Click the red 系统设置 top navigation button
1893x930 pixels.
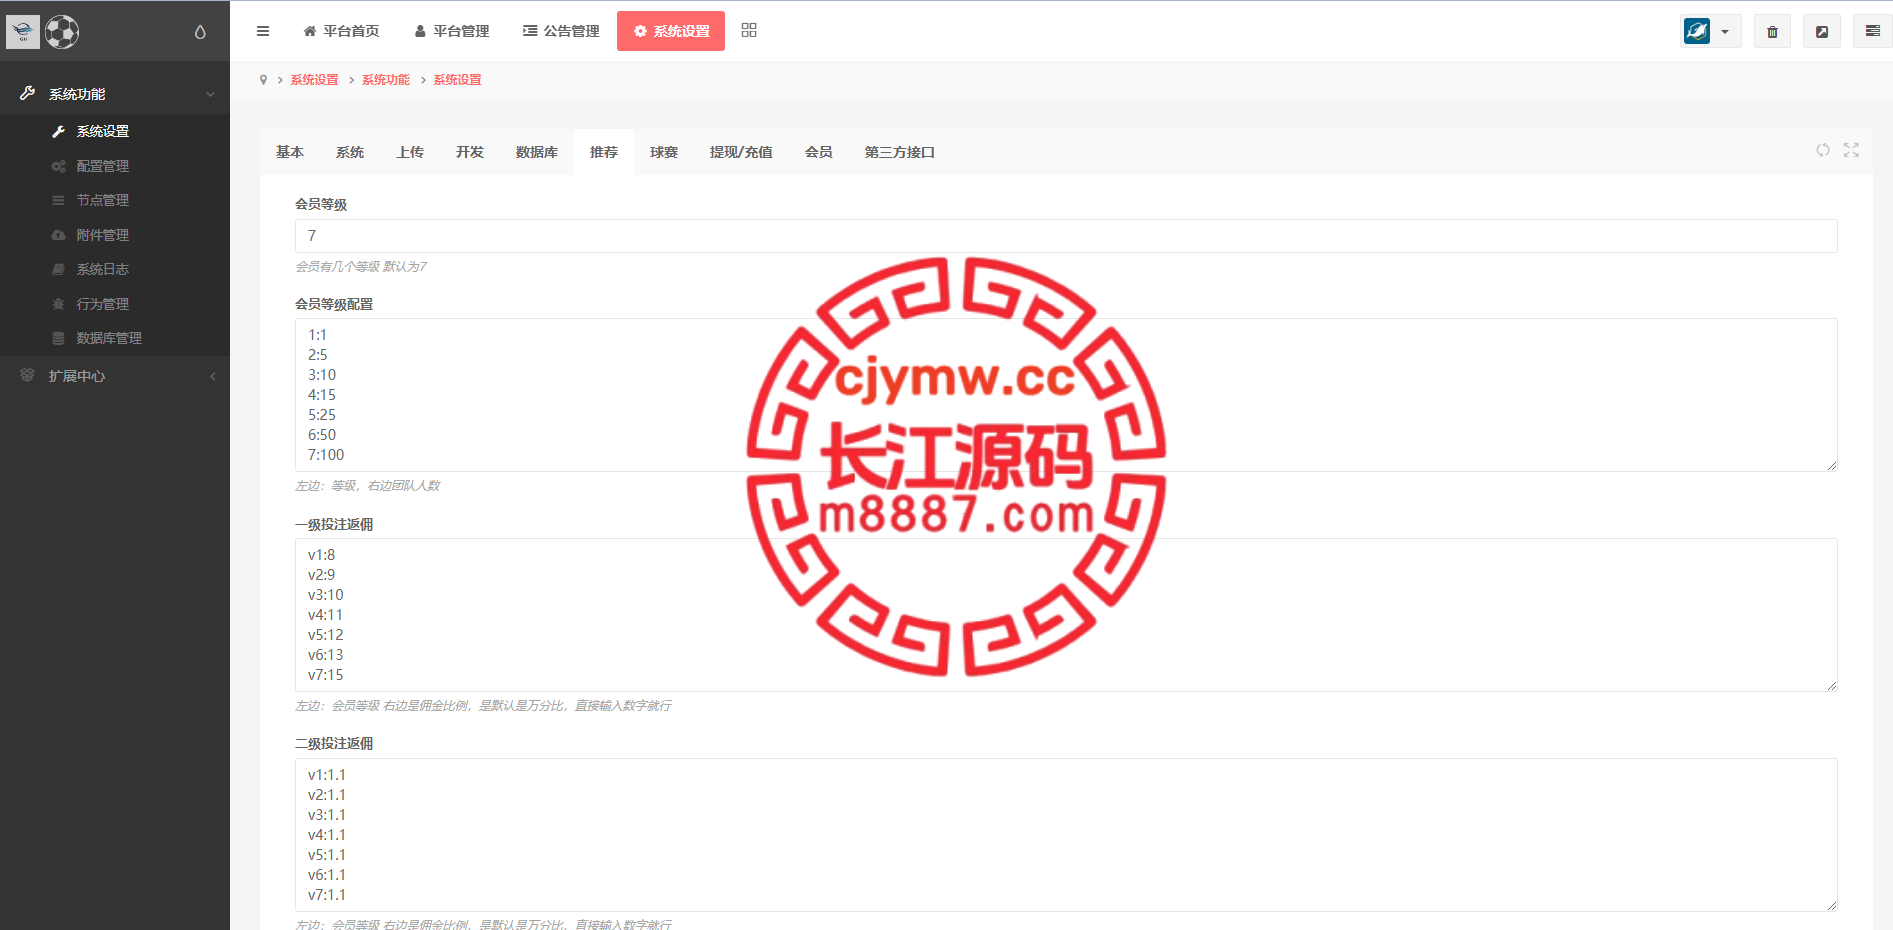[671, 31]
